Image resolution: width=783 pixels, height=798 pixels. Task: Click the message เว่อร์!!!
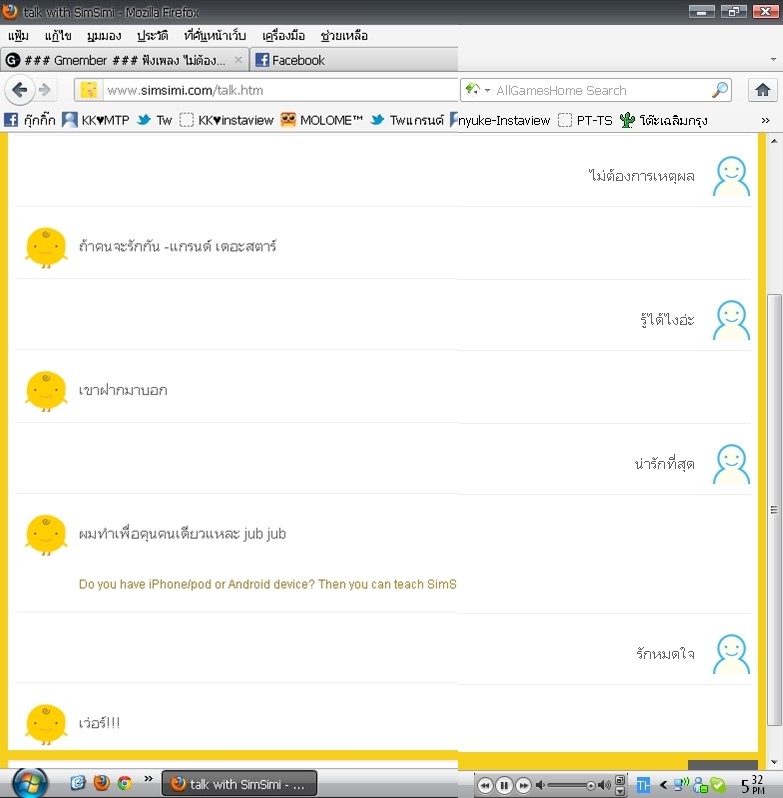99,723
